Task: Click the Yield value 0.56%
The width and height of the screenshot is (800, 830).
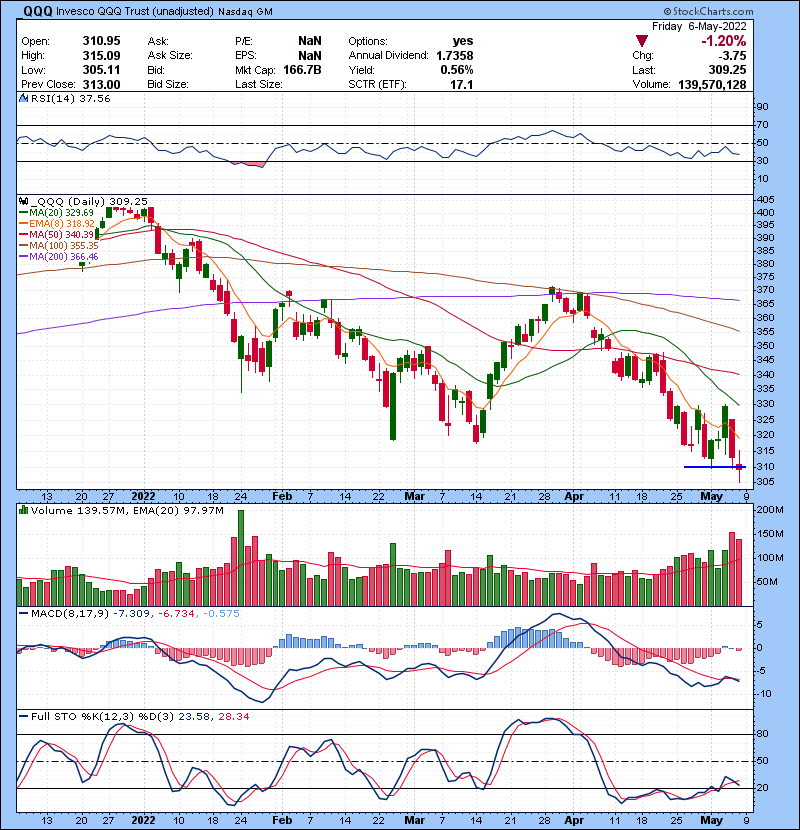Action: click(457, 70)
